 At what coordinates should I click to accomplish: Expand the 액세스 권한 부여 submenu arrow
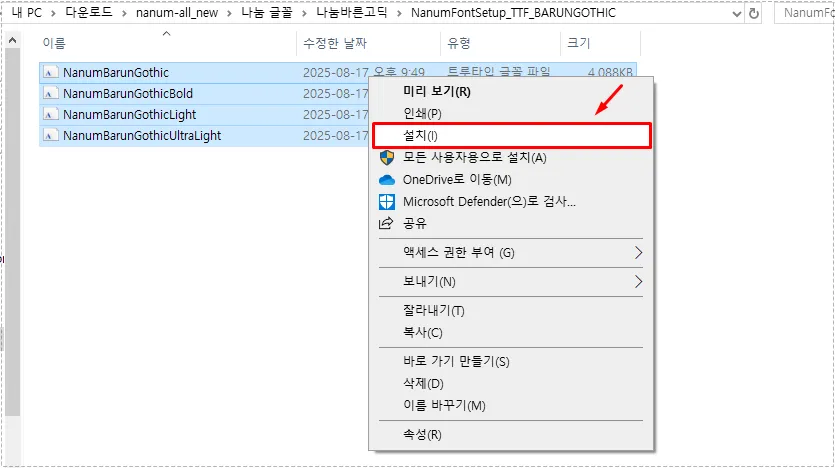pyautogui.click(x=638, y=252)
